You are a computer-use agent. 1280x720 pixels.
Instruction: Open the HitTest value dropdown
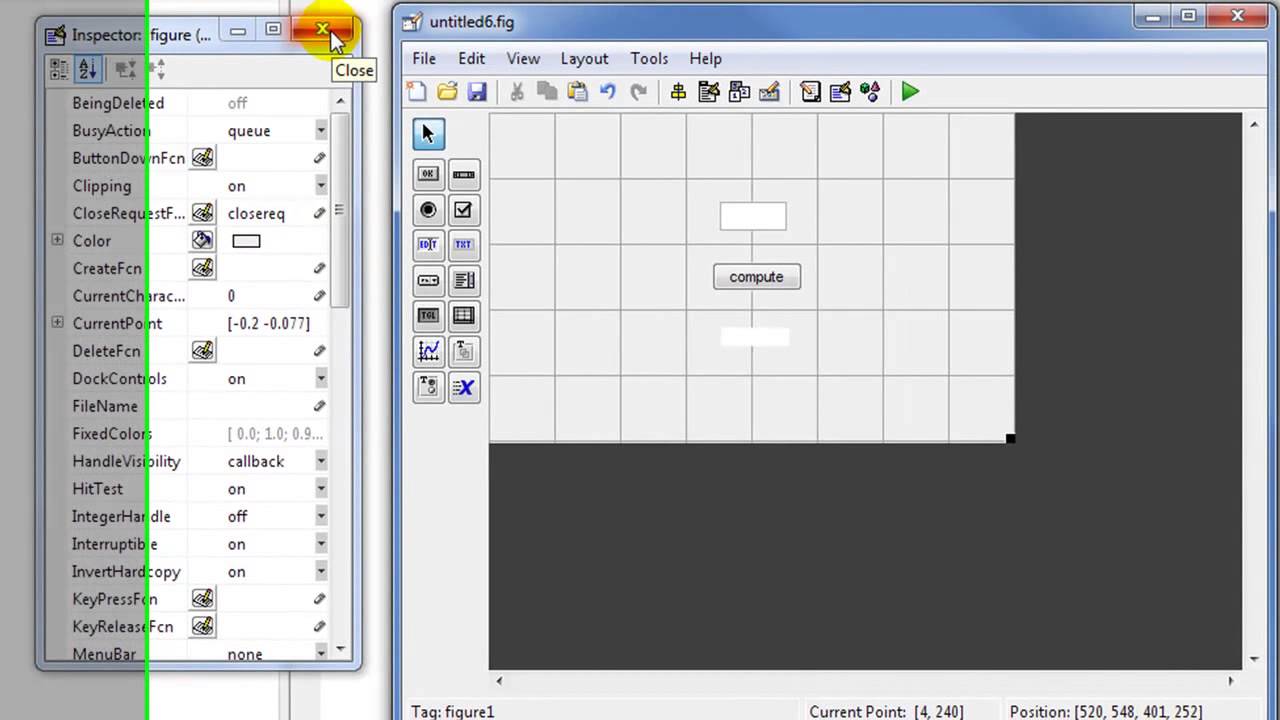321,489
